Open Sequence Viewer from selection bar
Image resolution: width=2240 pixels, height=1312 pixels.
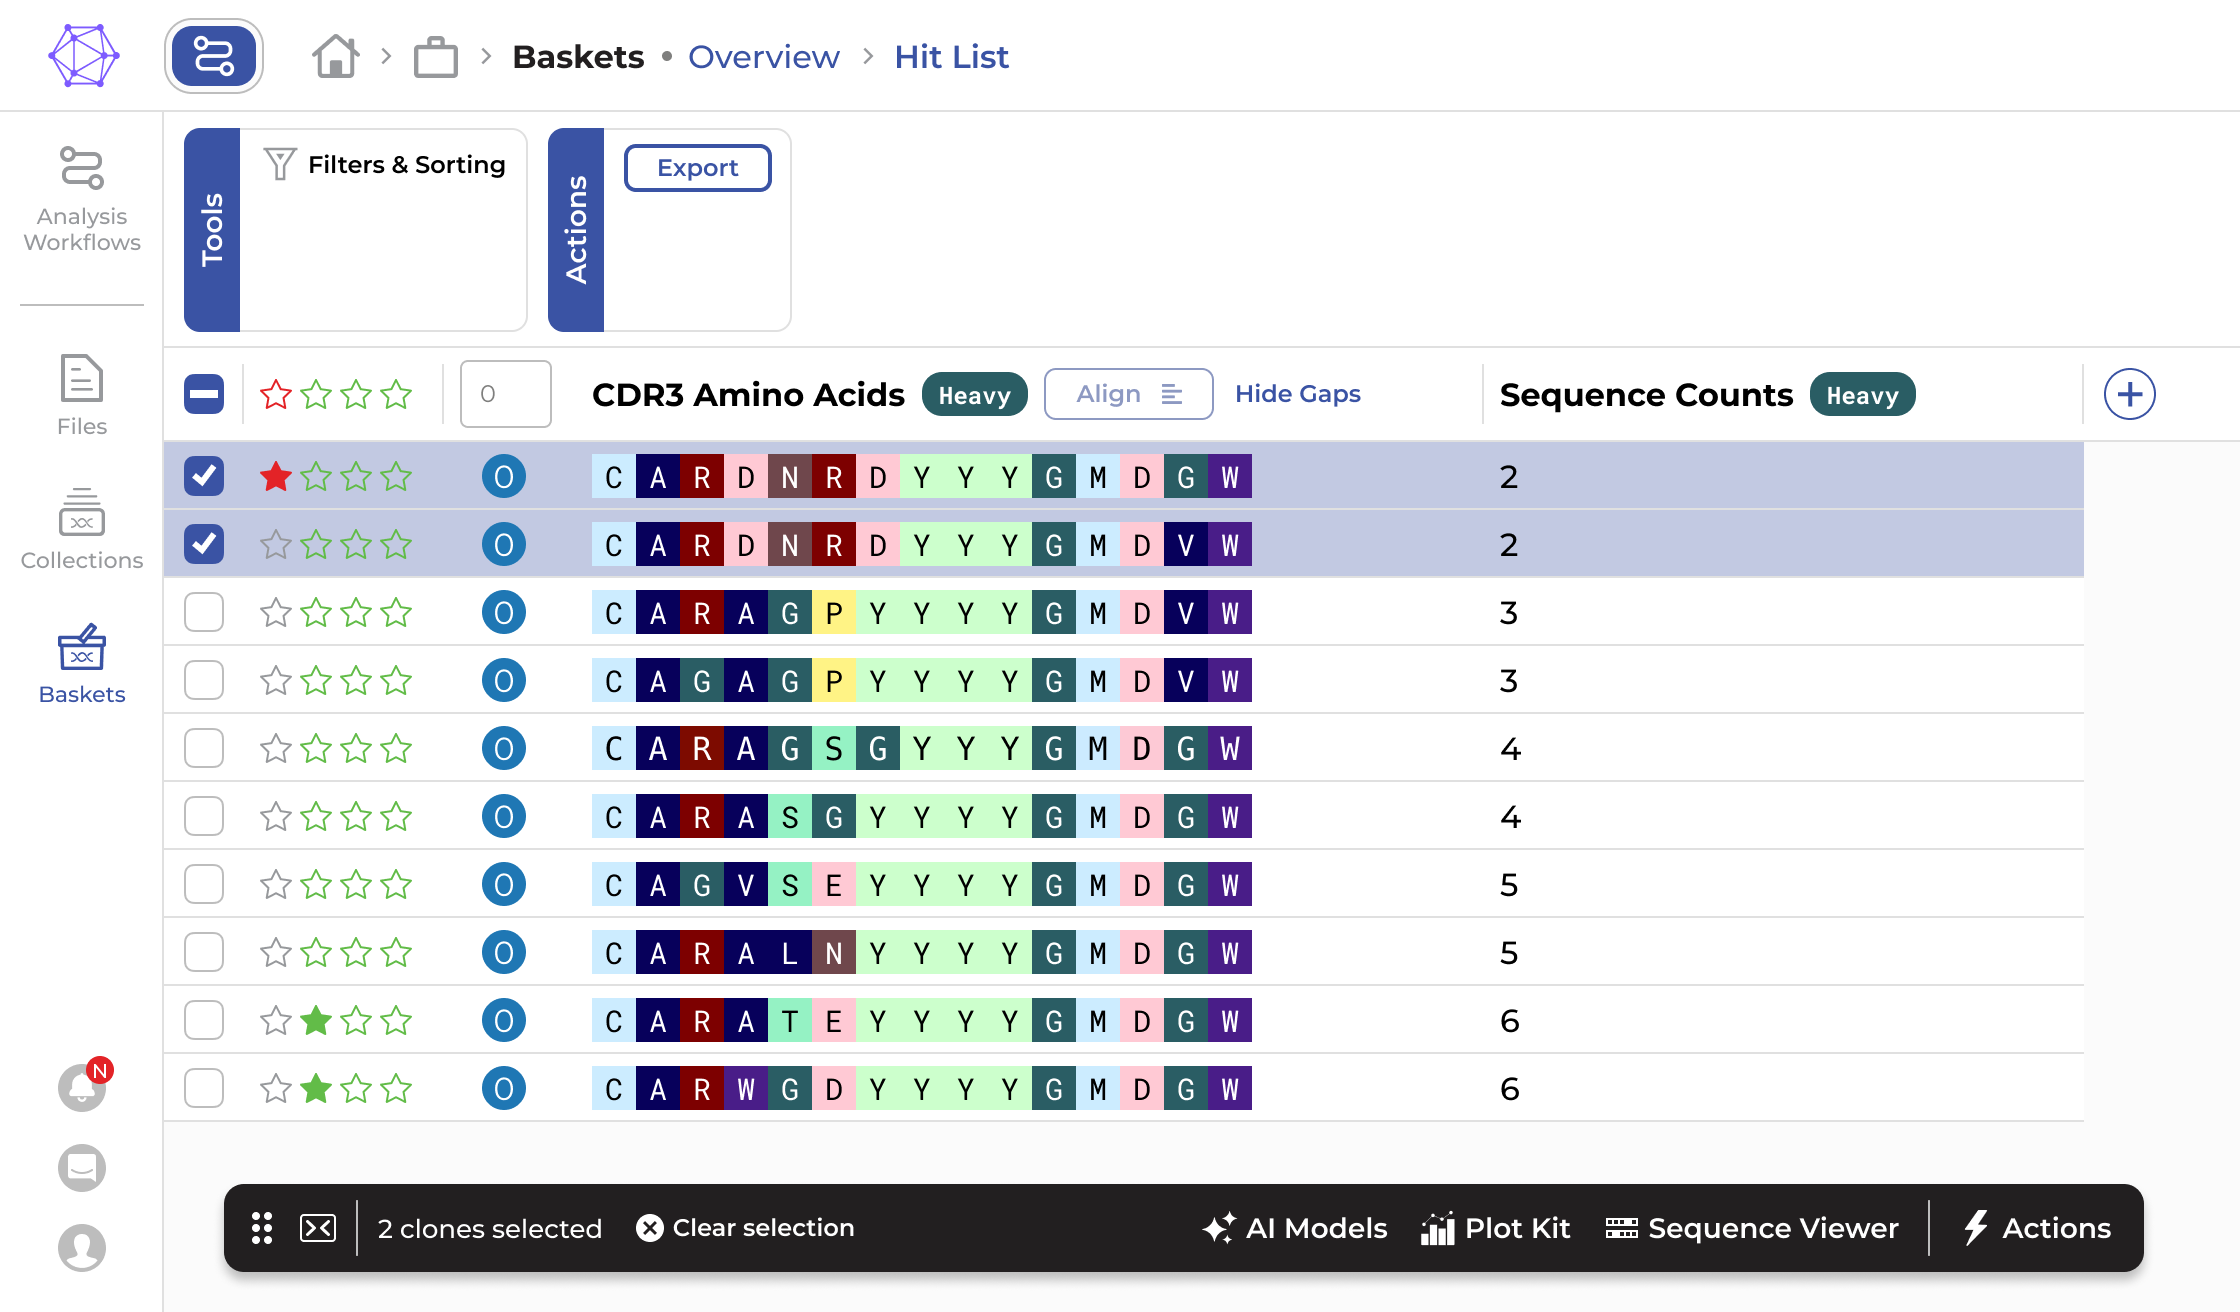[1752, 1228]
